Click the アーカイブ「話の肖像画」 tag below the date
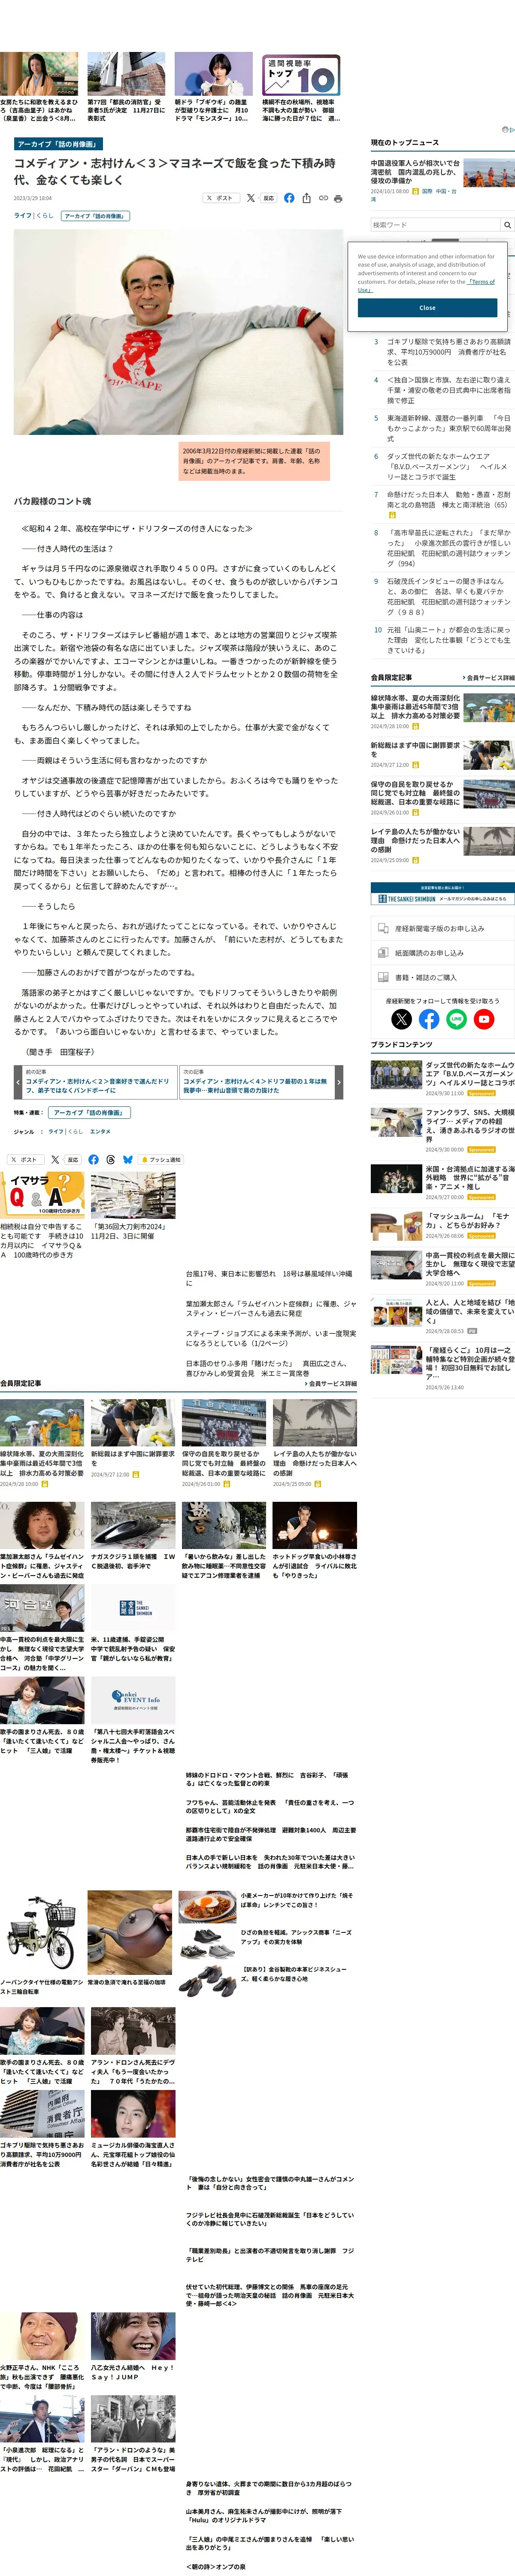 tap(95, 215)
